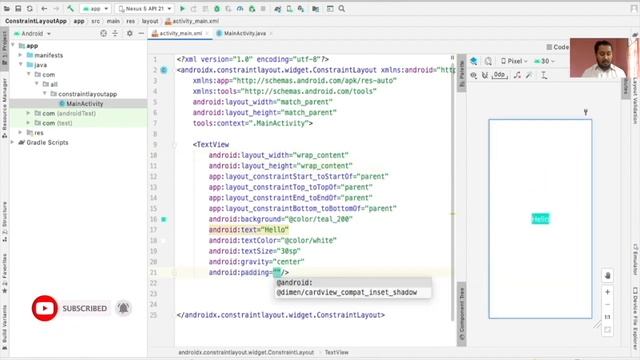
Task: Switch to MainActivity.java editor tab
Action: (x=244, y=33)
